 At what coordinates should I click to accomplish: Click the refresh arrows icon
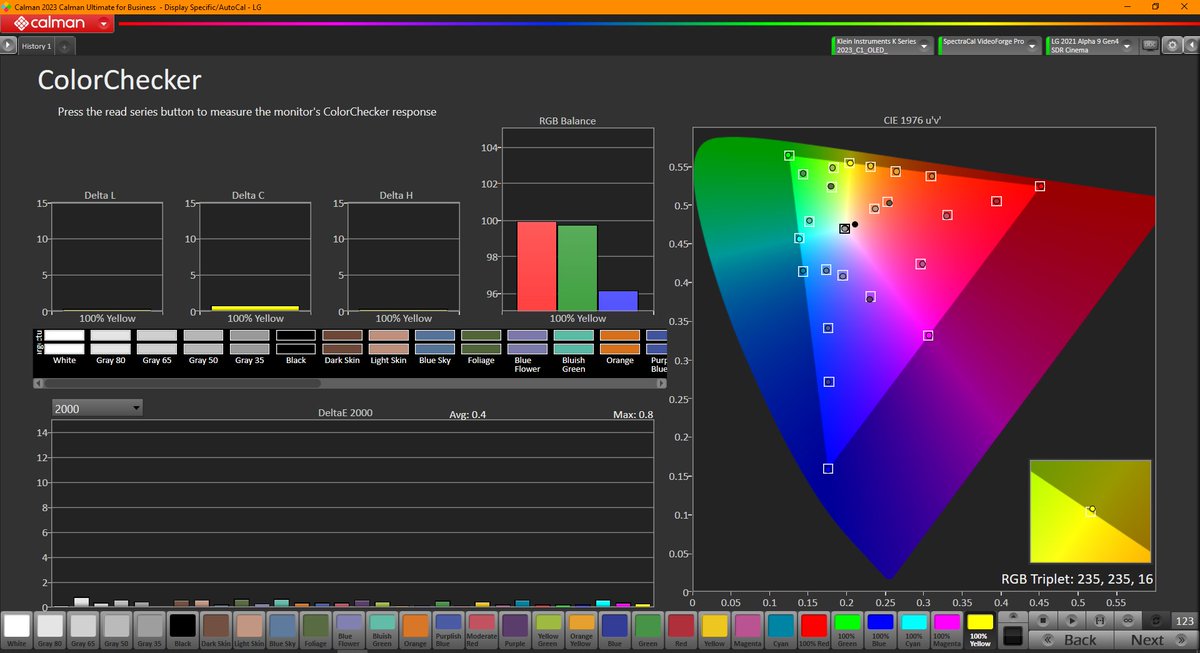point(1156,621)
